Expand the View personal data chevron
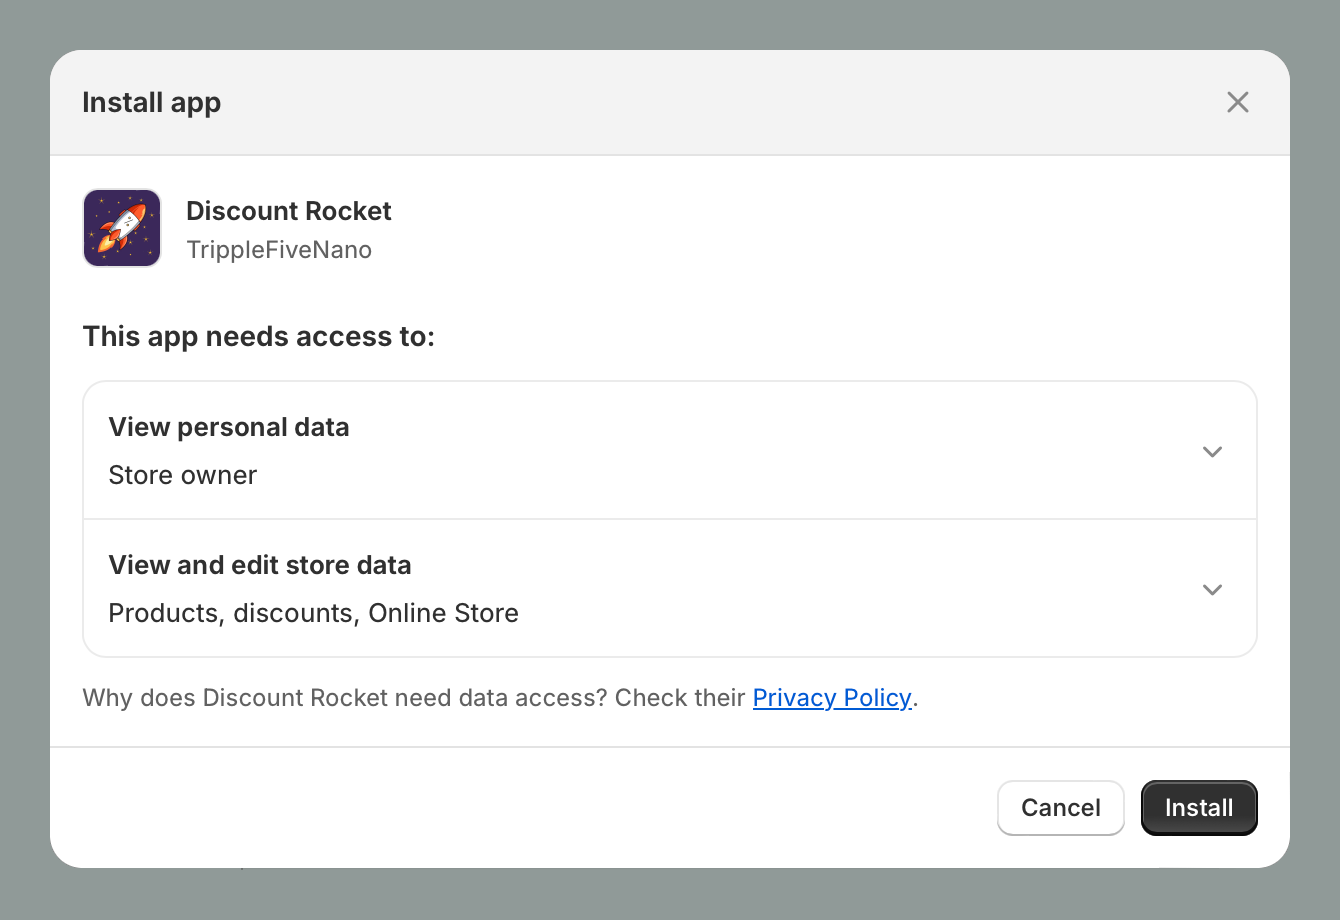The width and height of the screenshot is (1340, 920). 1212,452
